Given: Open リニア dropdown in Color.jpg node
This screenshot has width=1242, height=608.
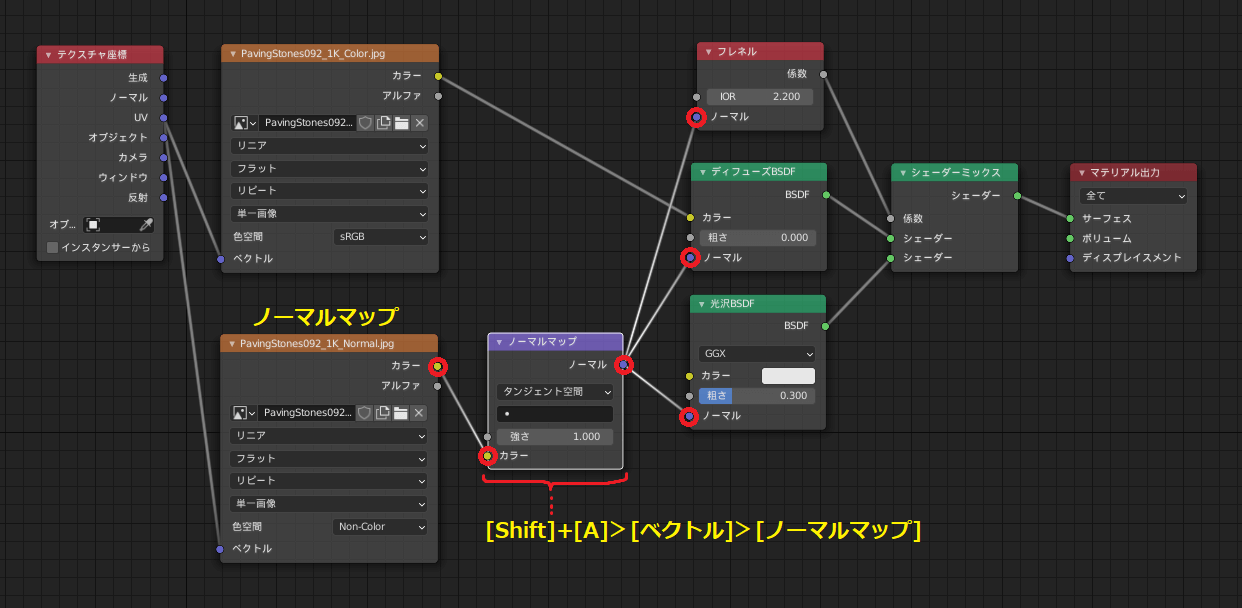Looking at the screenshot, I should [329, 146].
